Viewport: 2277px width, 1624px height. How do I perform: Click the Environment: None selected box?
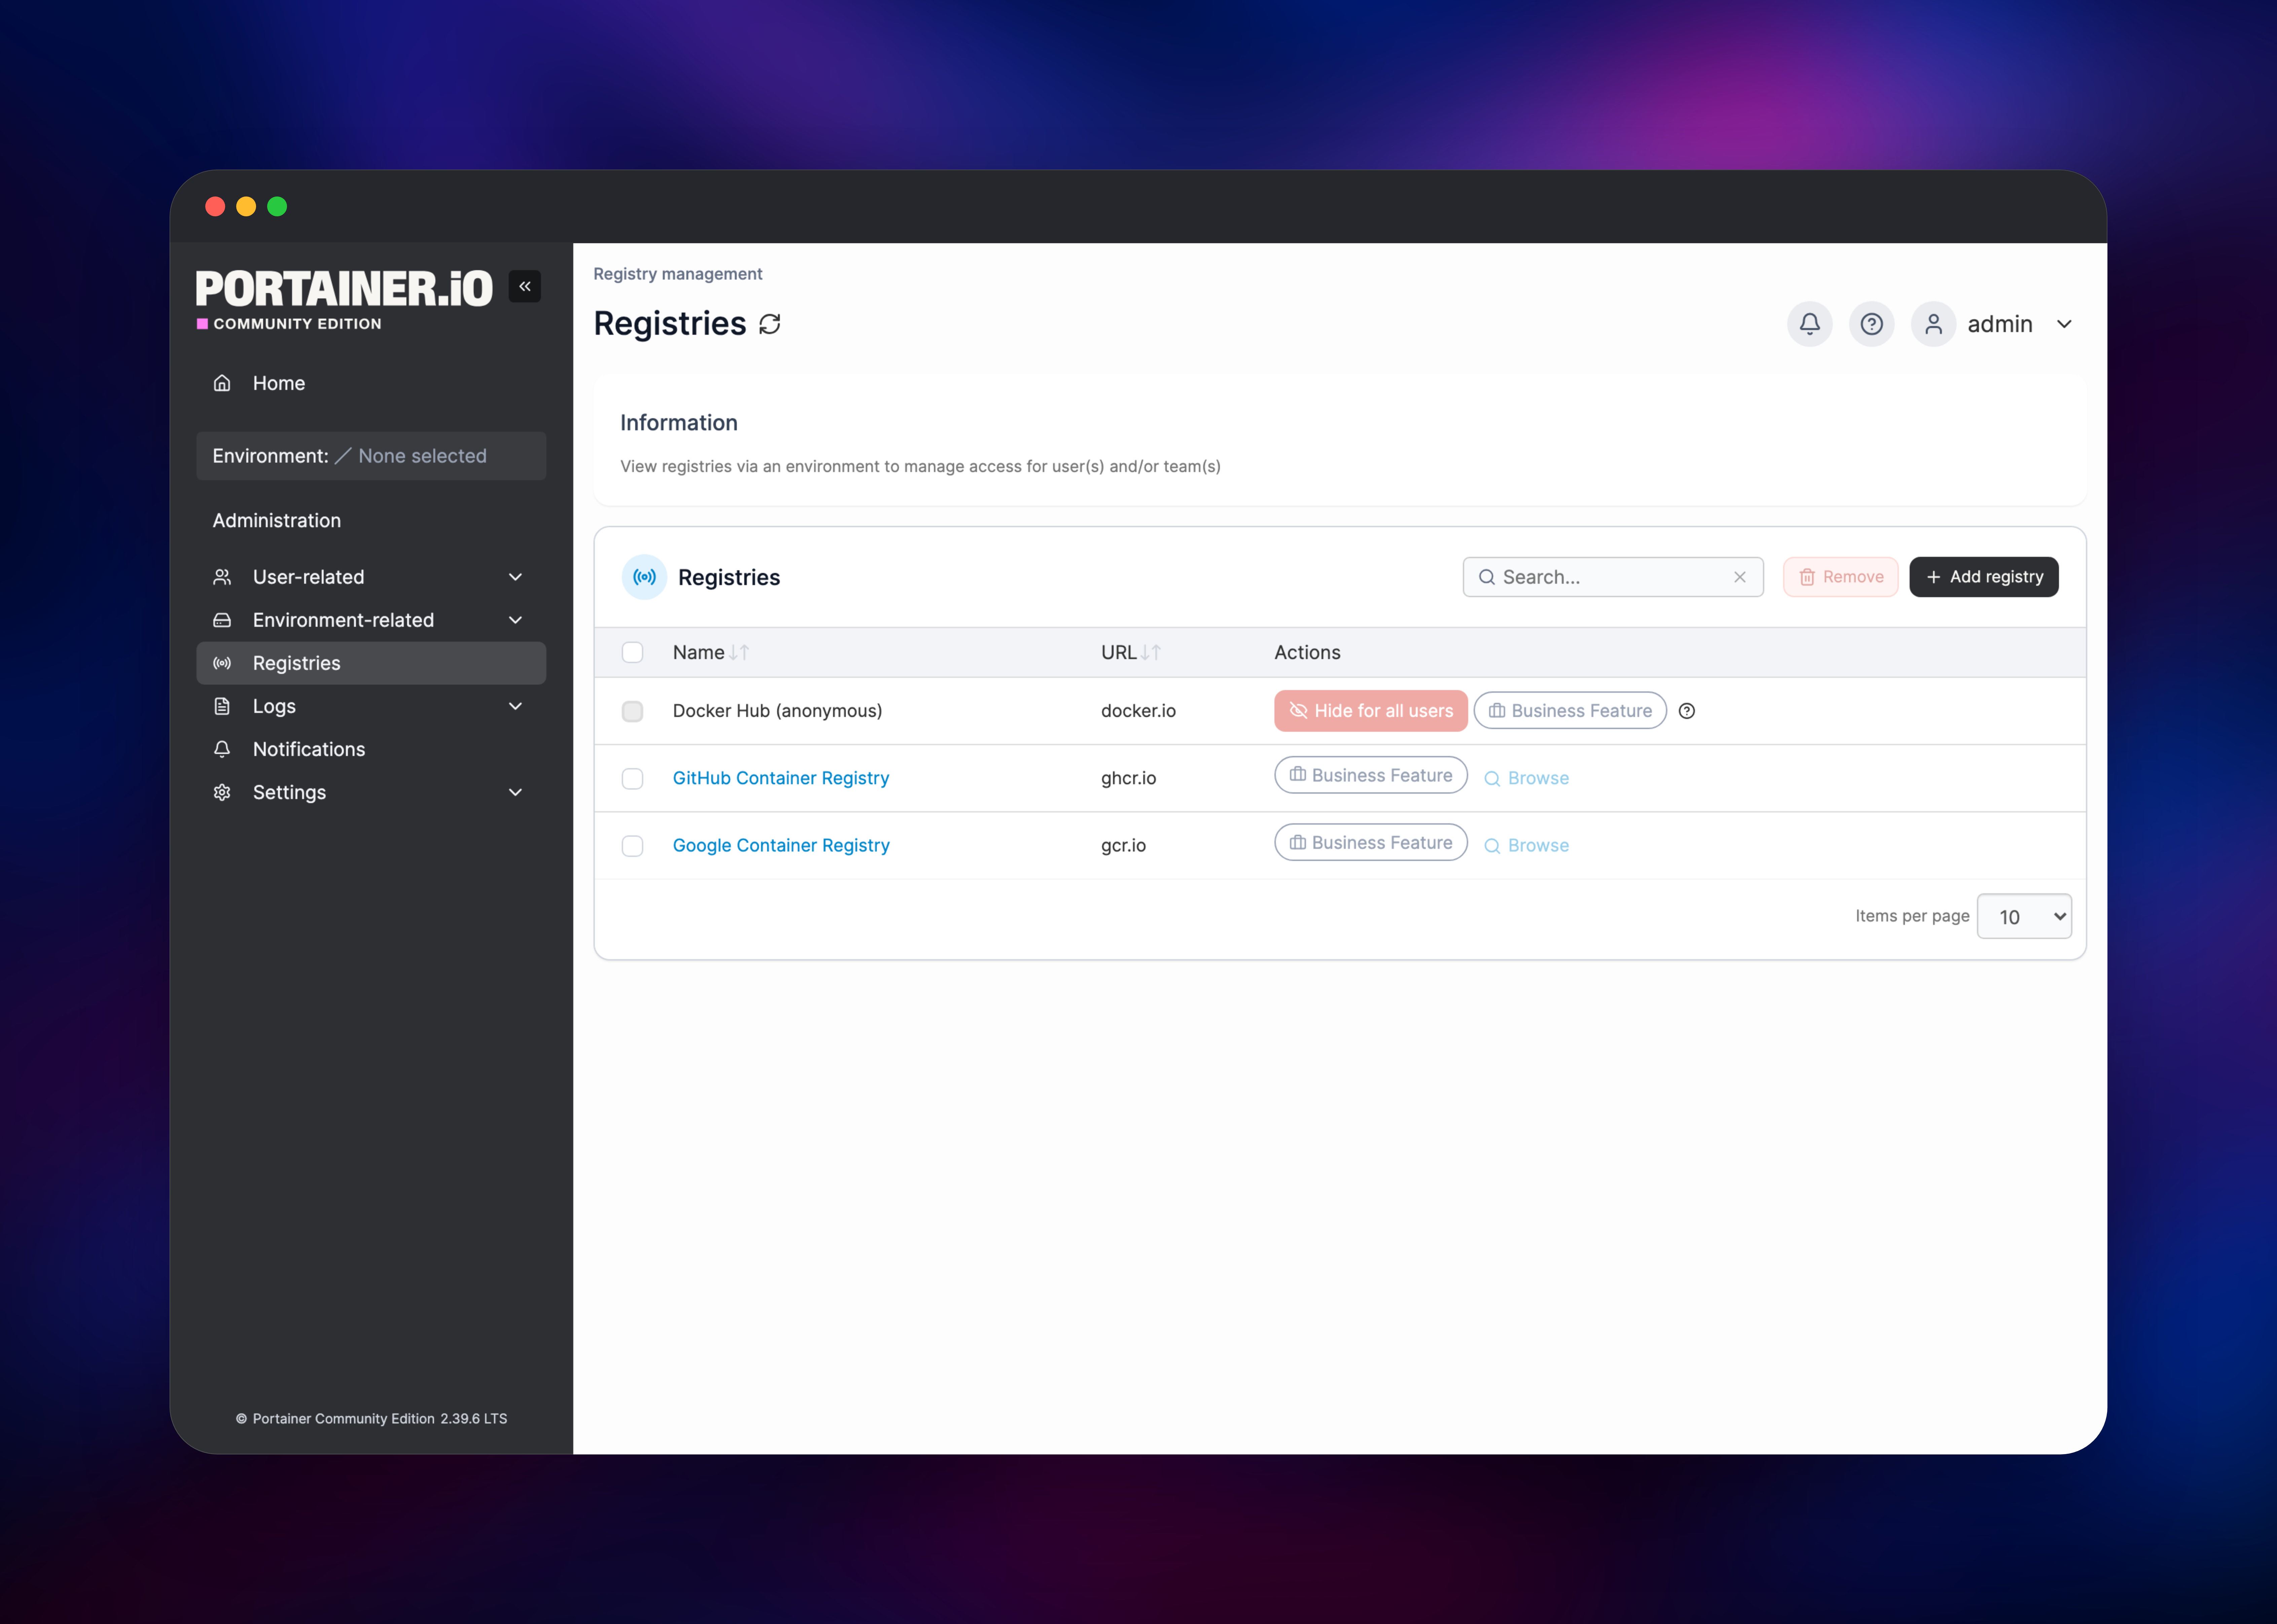point(371,456)
